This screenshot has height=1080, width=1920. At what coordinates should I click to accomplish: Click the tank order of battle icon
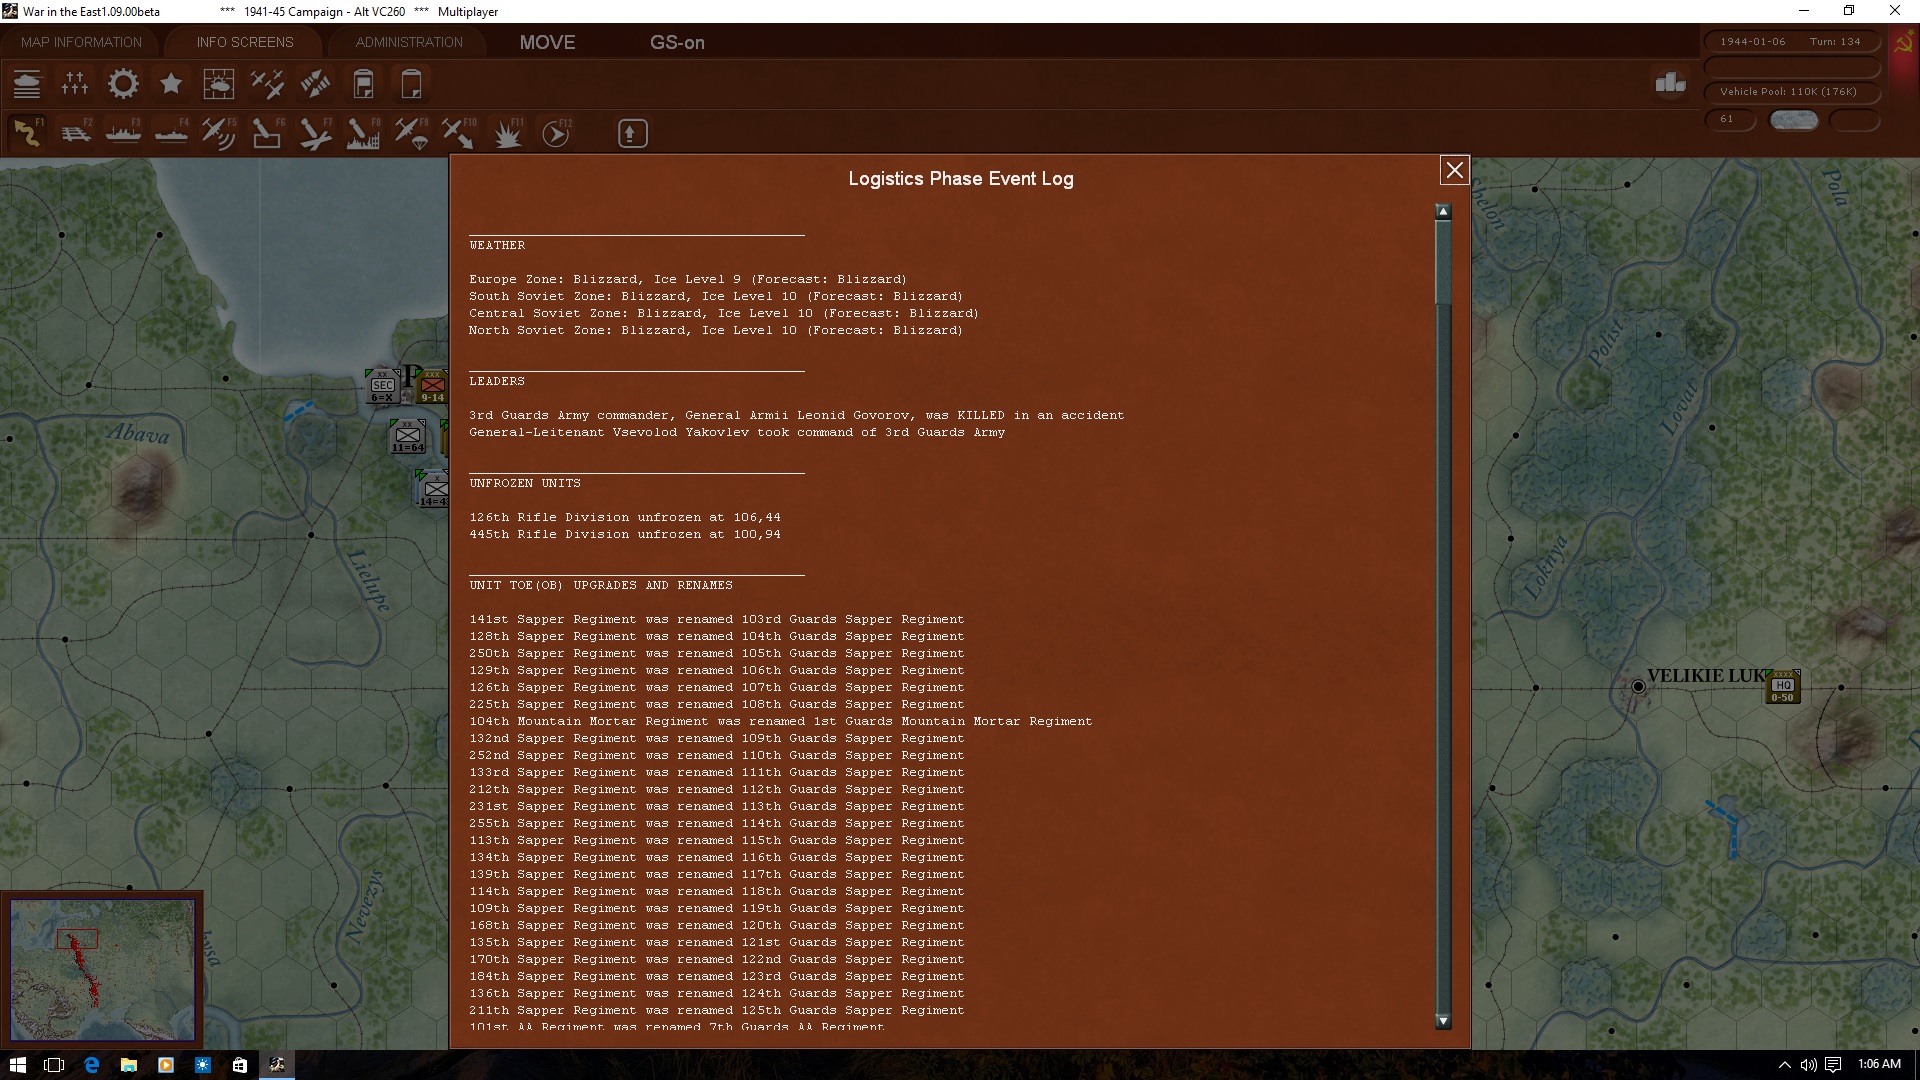pyautogui.click(x=27, y=84)
